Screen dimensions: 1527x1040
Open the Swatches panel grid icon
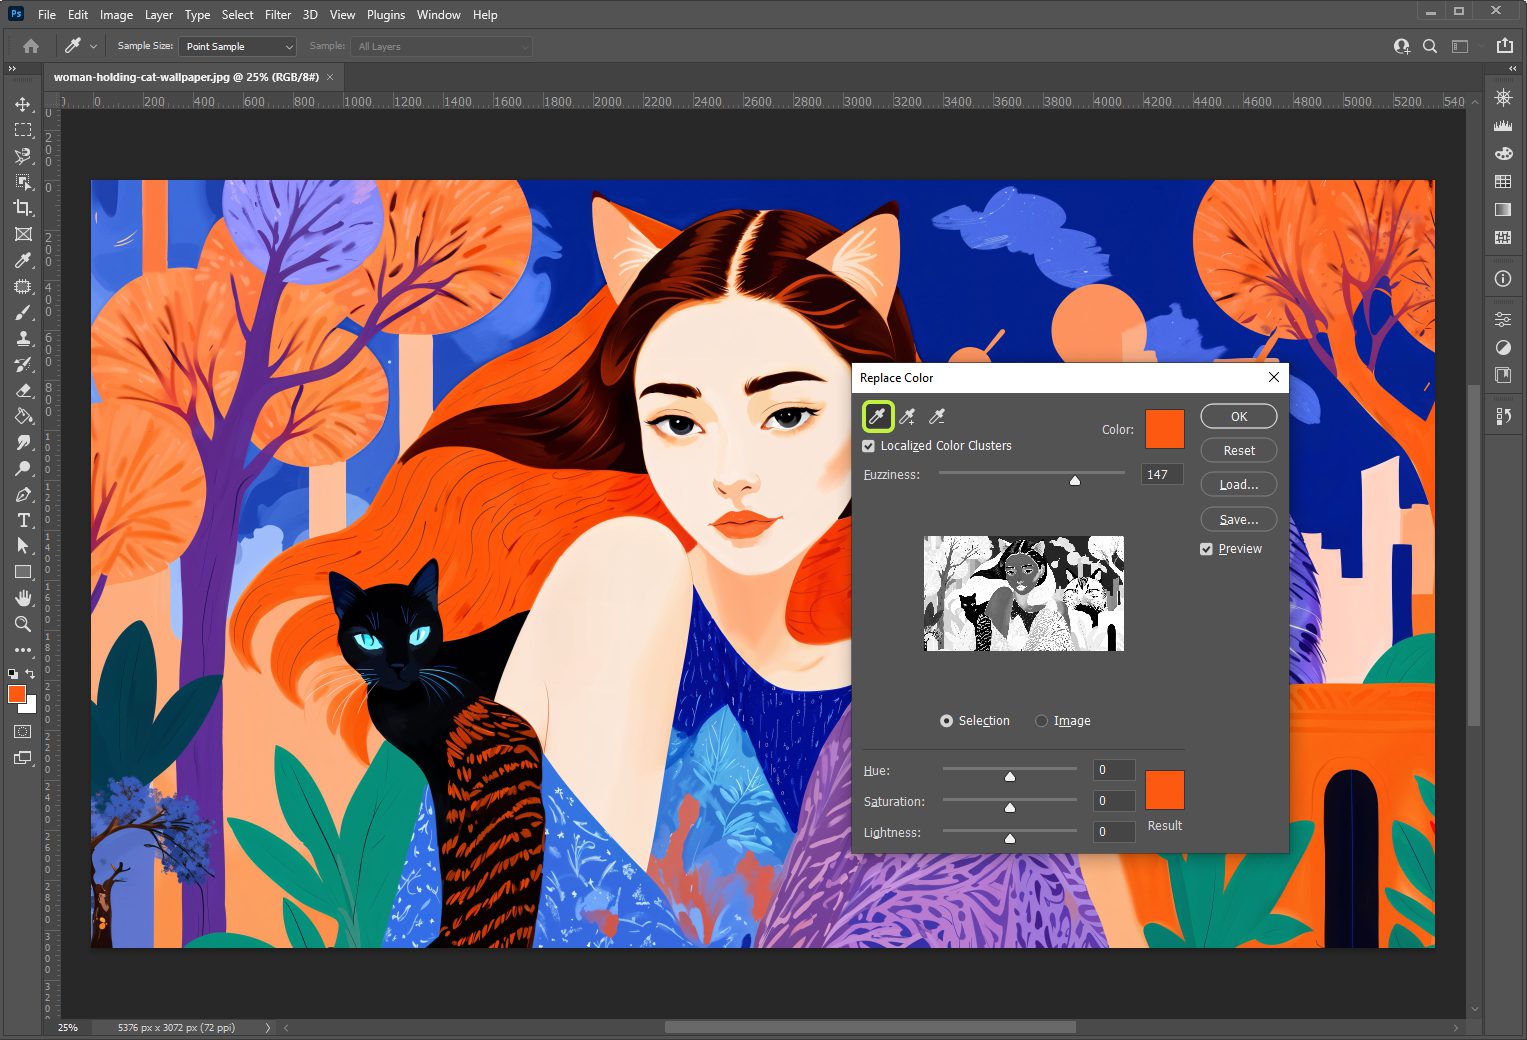pyautogui.click(x=1502, y=181)
